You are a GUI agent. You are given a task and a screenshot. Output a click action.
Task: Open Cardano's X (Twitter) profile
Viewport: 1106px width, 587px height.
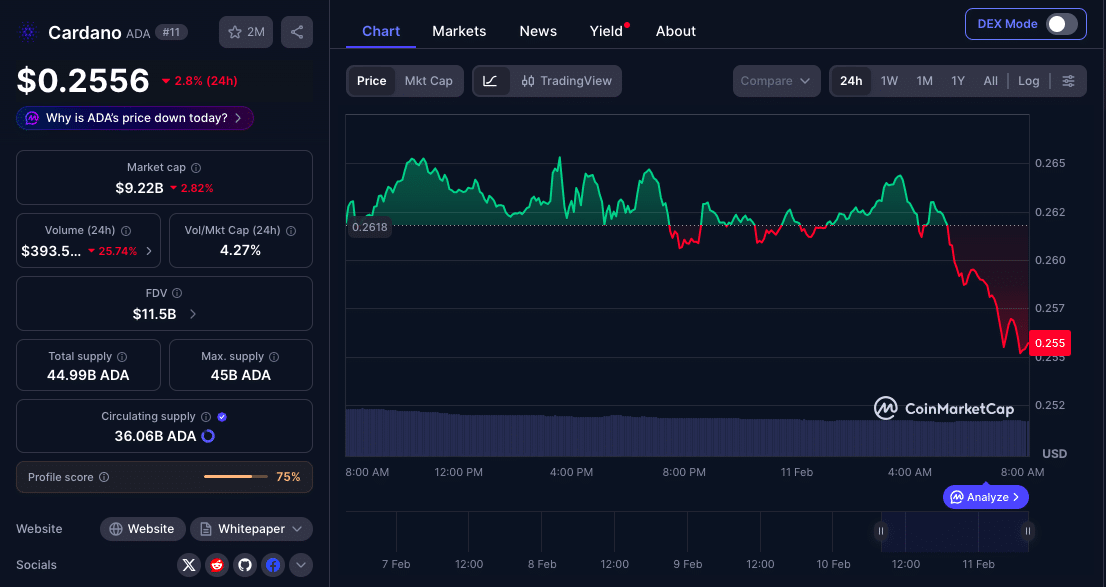189,565
